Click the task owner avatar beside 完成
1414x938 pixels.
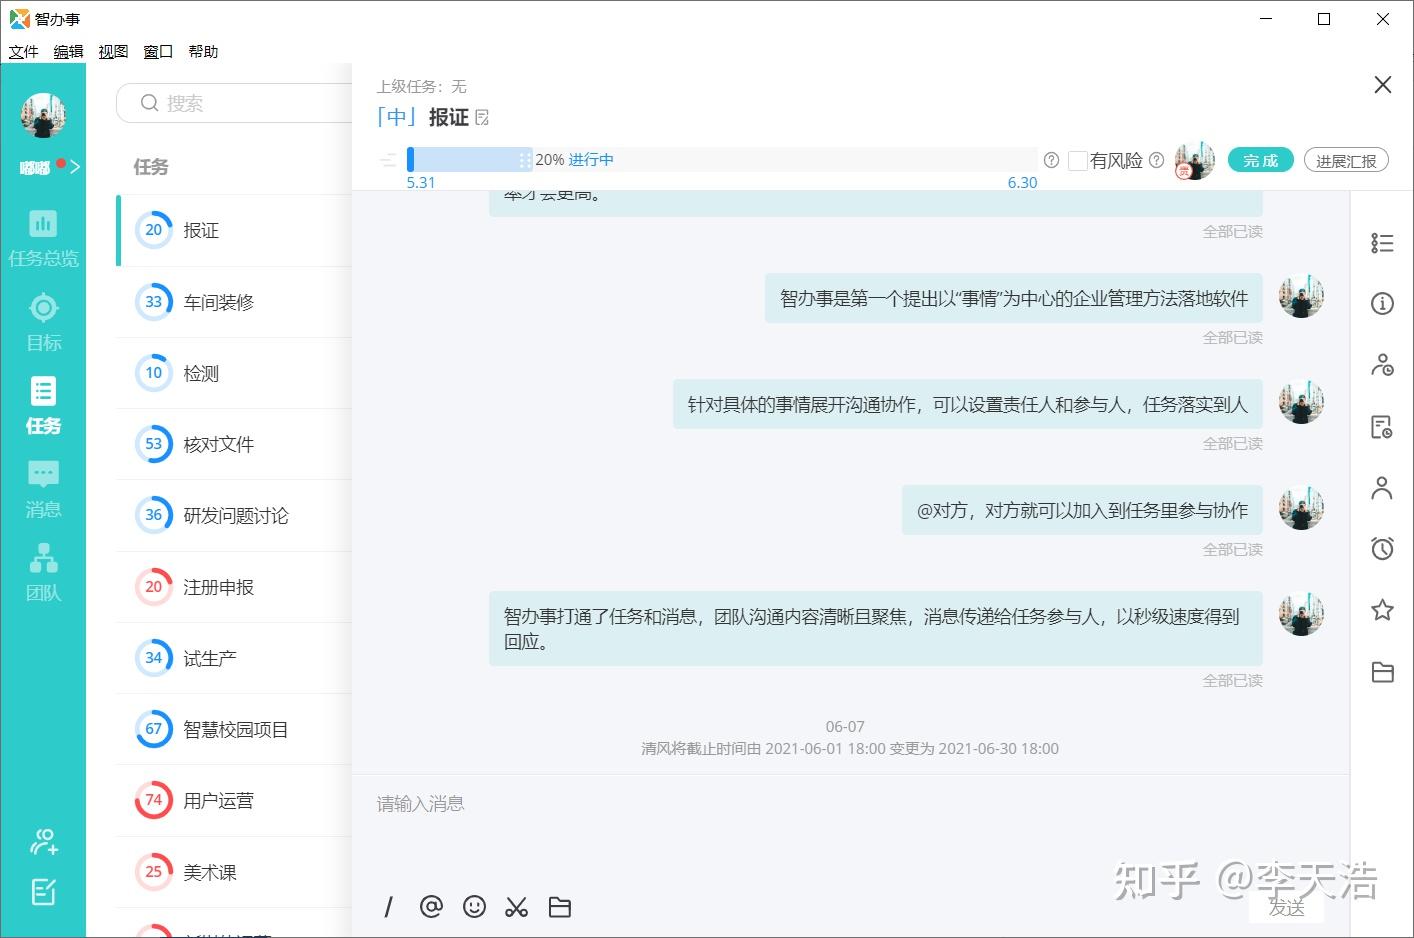(1194, 160)
